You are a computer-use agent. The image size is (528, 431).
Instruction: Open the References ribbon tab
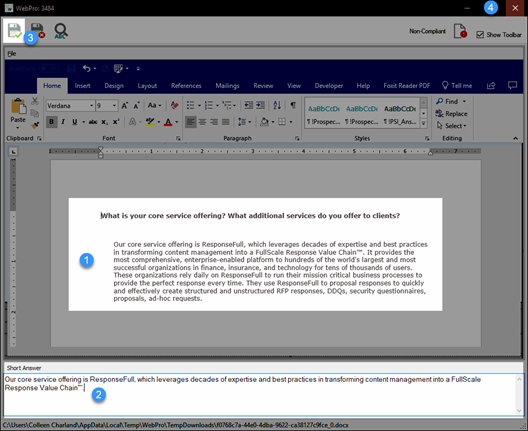186,86
